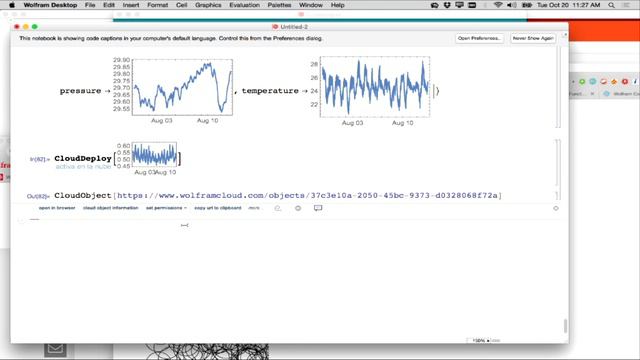Open the Window menu
The width and height of the screenshot is (640, 360).
point(311,5)
